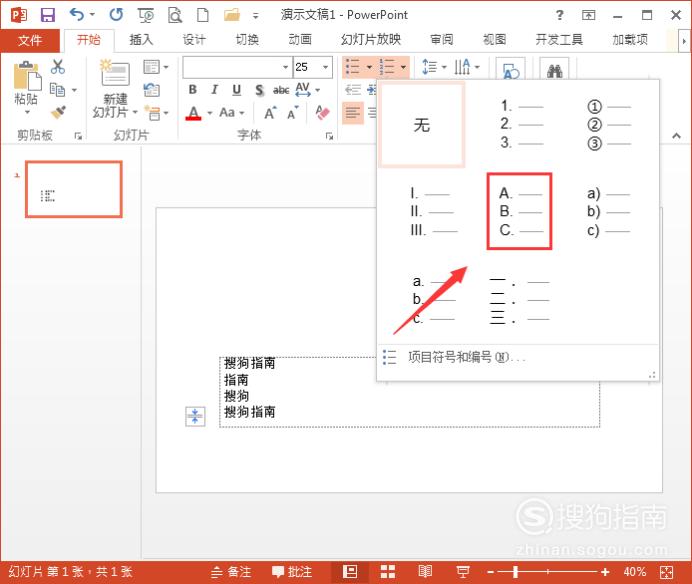Cut selection with the scissors icon
The height and width of the screenshot is (584, 692).
coord(58,67)
